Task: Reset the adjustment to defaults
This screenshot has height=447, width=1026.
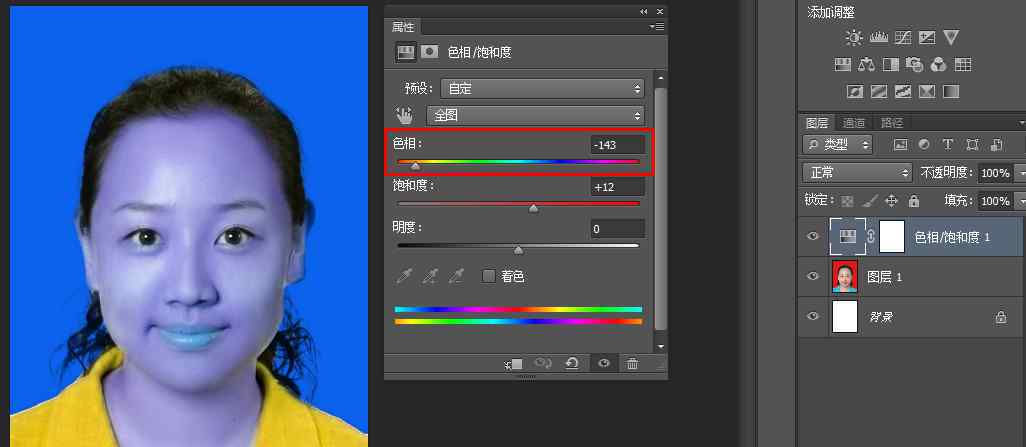Action: pyautogui.click(x=572, y=363)
